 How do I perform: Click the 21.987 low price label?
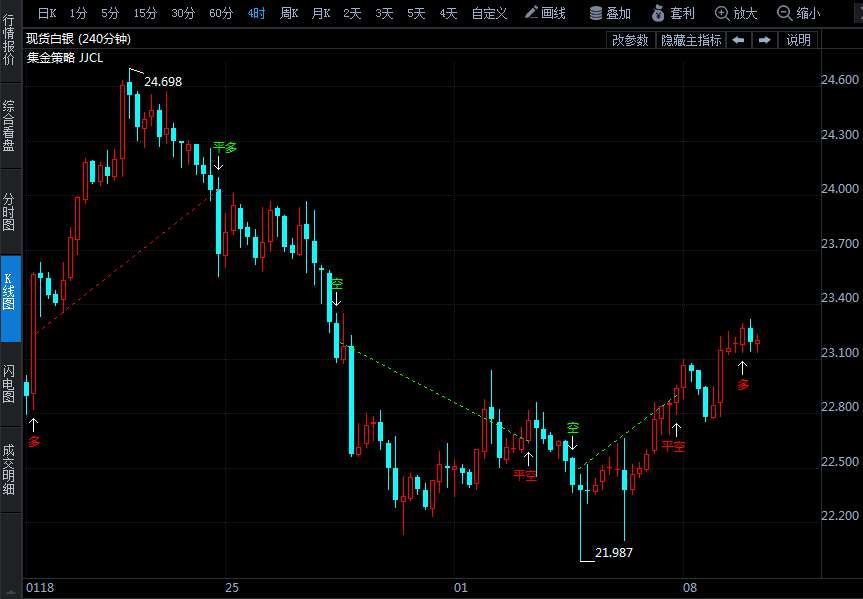614,553
